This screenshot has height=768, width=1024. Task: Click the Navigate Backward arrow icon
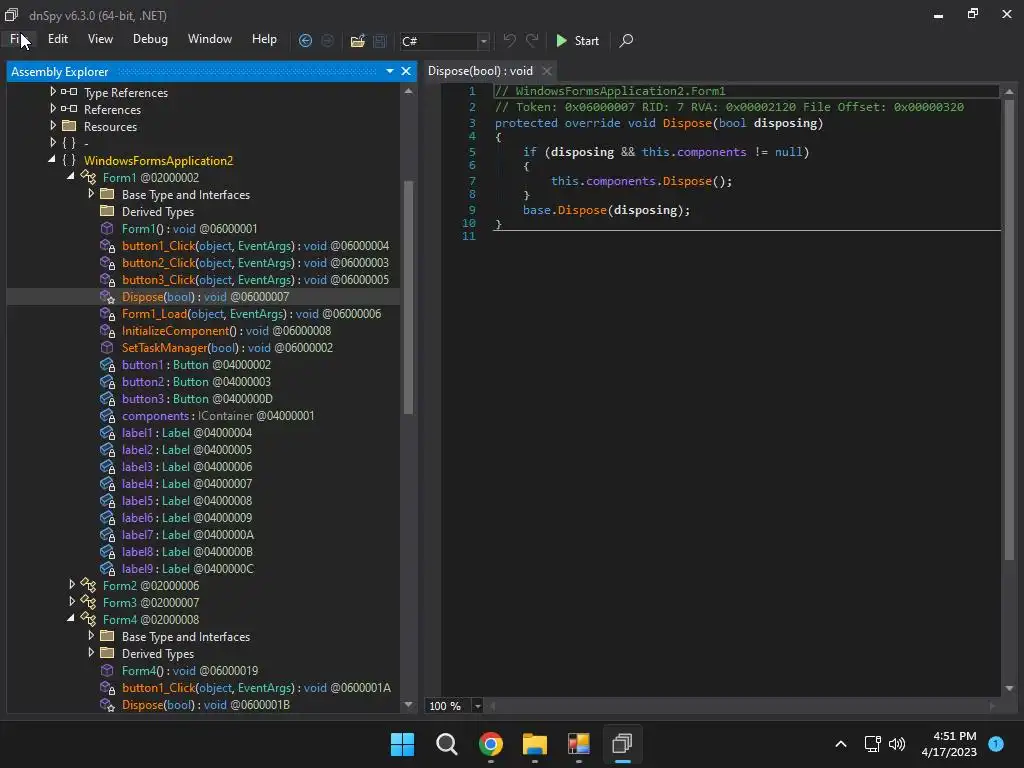tap(305, 40)
